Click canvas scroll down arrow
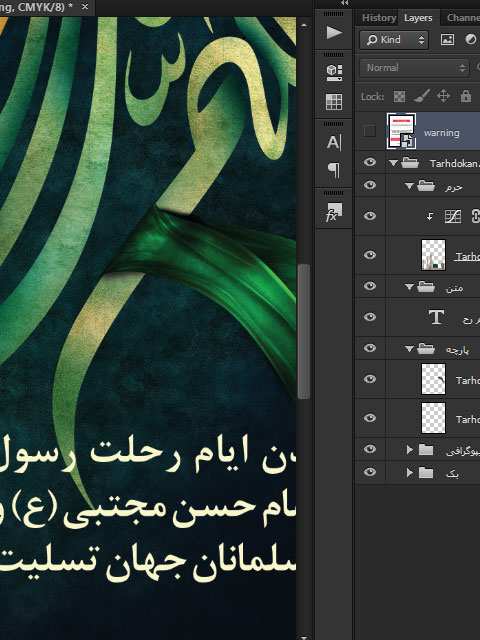Screen dimensions: 480x640 [304, 636]
